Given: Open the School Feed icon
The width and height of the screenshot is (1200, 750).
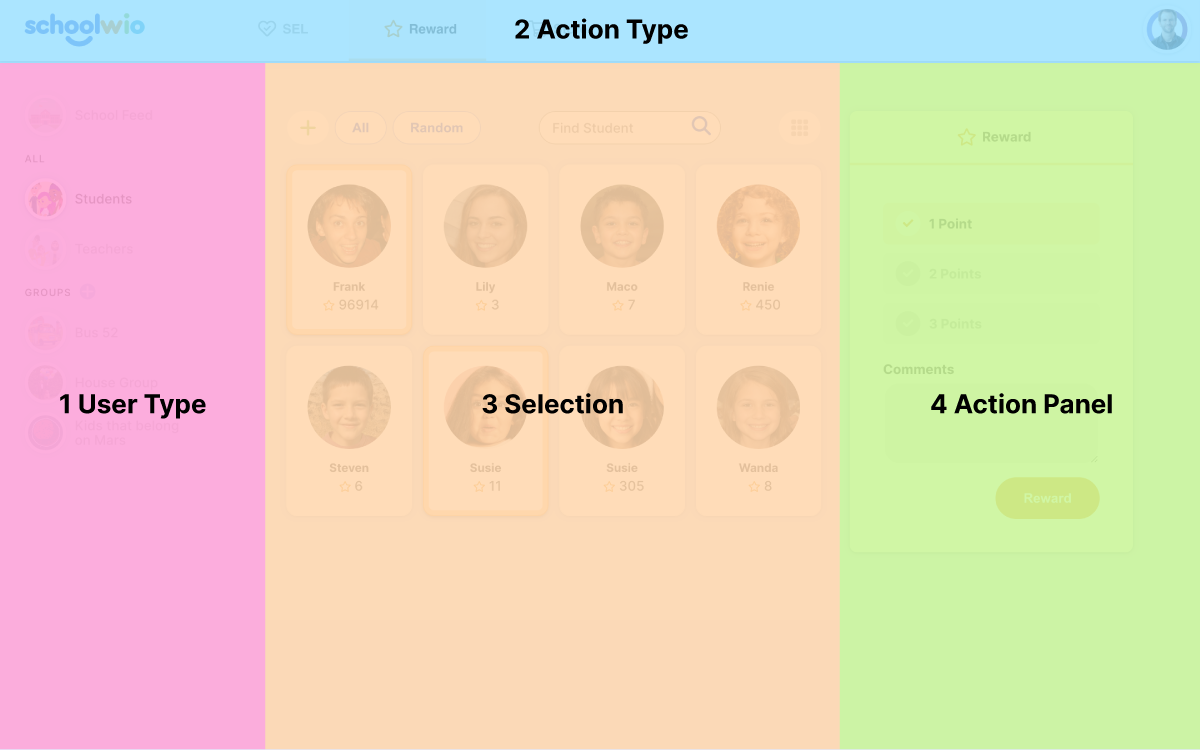Looking at the screenshot, I should coord(45,115).
